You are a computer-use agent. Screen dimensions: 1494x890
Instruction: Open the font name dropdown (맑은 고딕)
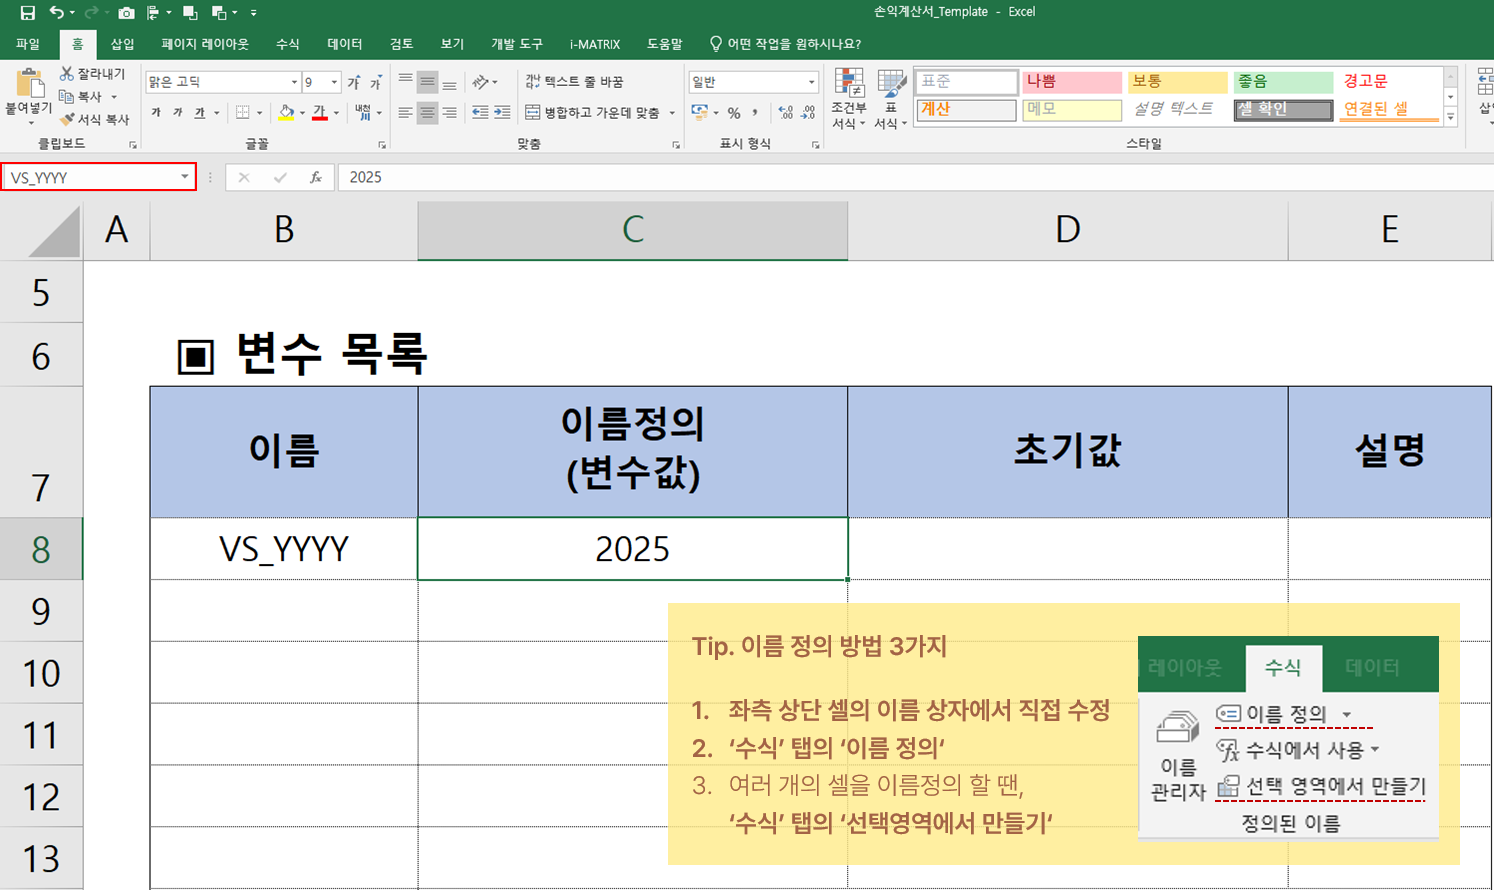(294, 82)
